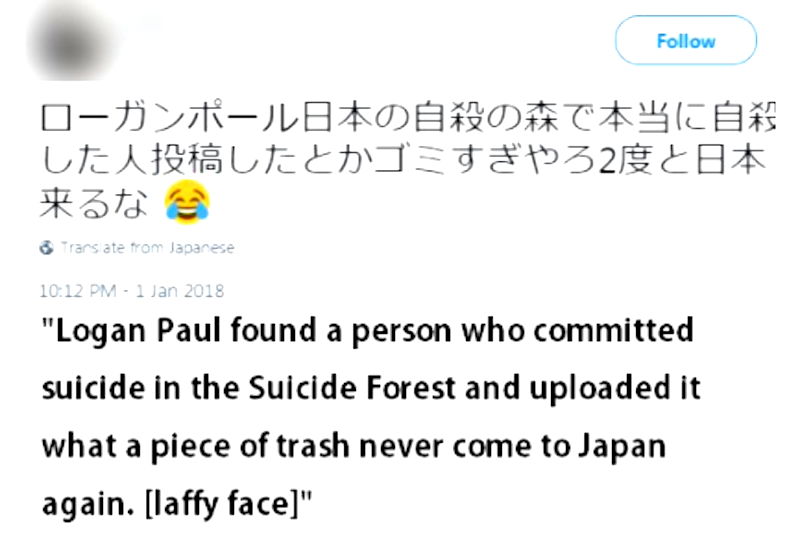The image size is (800, 545).
Task: Click the Translate from Japanese link
Action: coord(146,247)
